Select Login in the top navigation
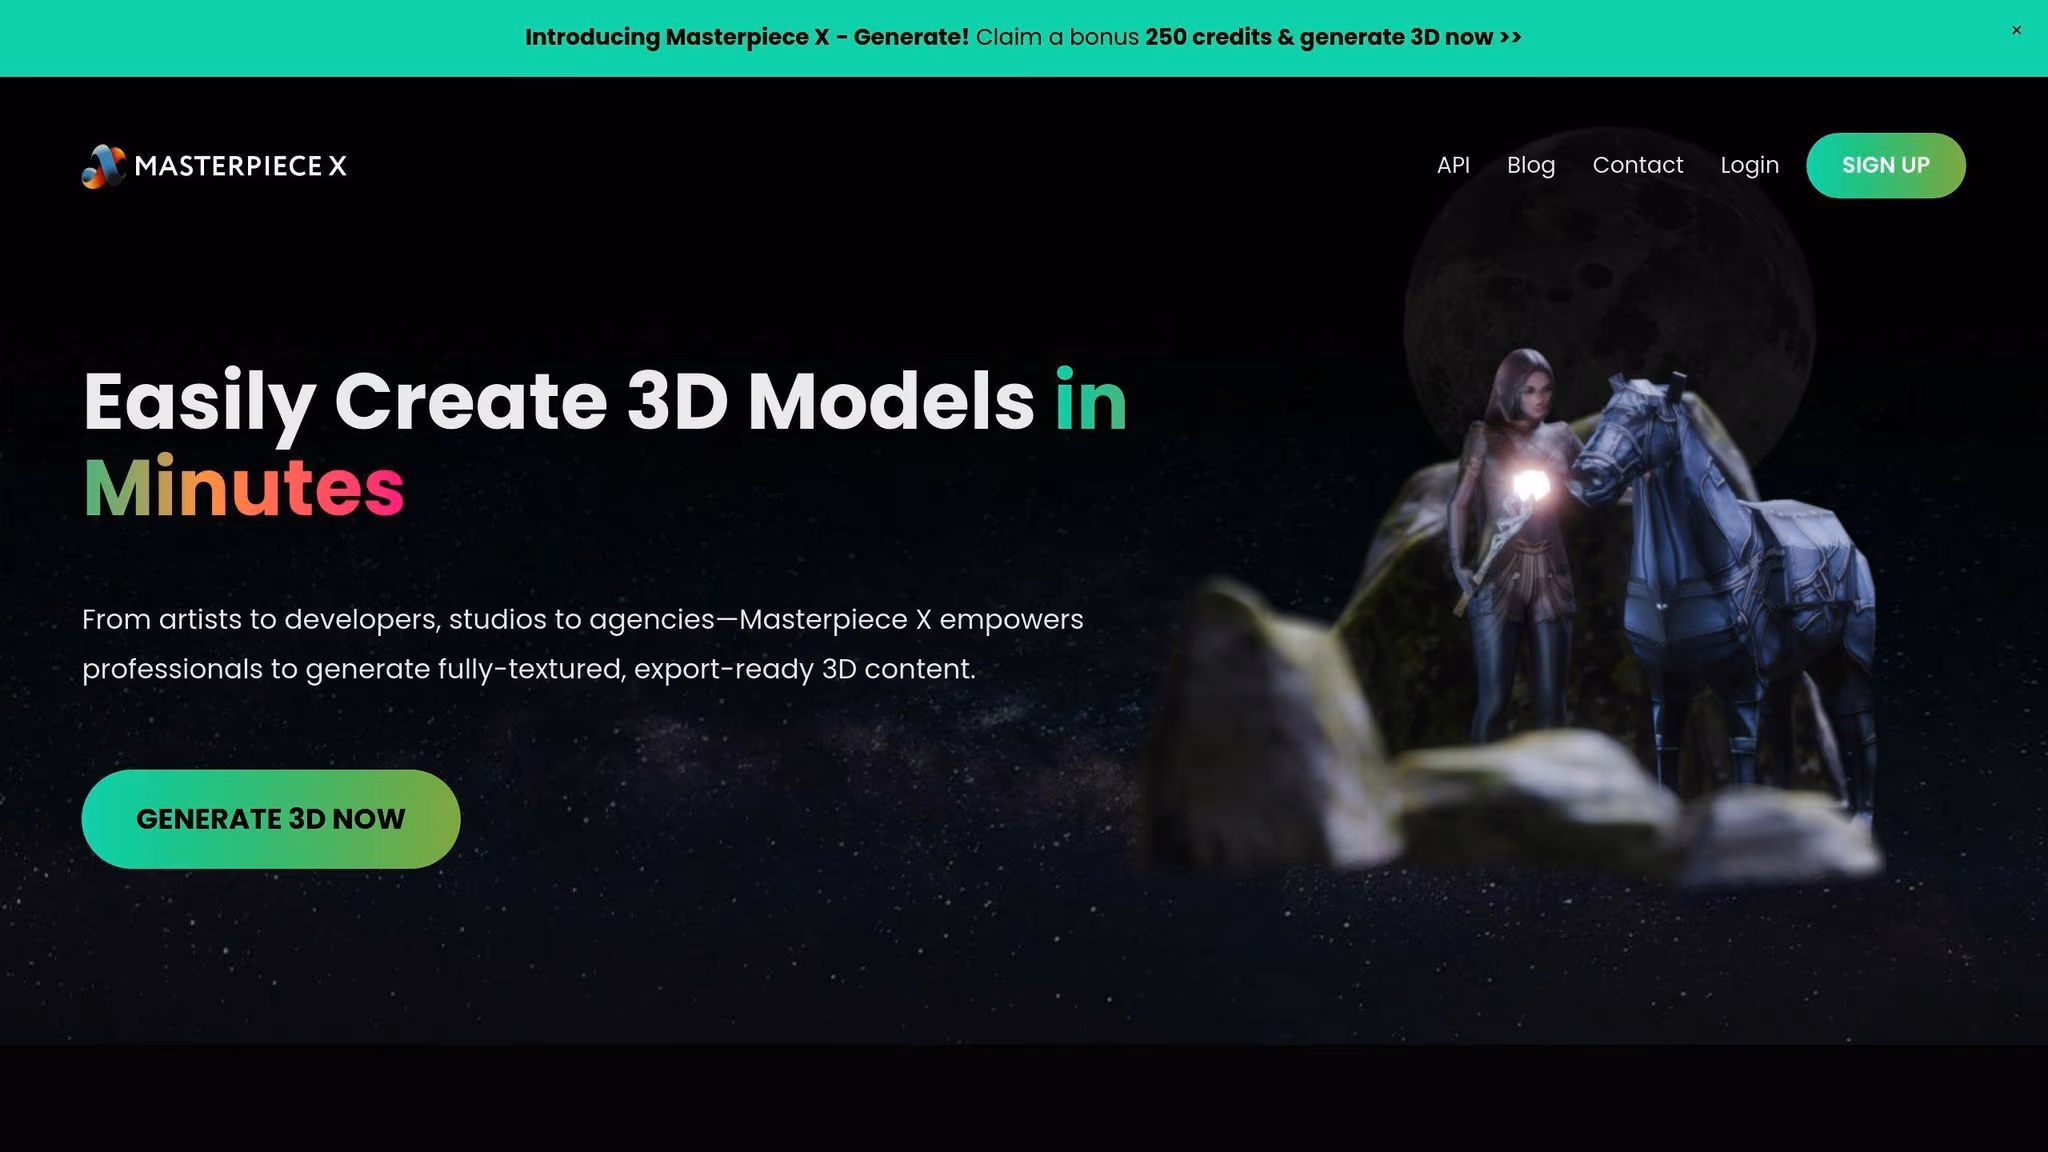Viewport: 2048px width, 1152px height. [x=1749, y=165]
